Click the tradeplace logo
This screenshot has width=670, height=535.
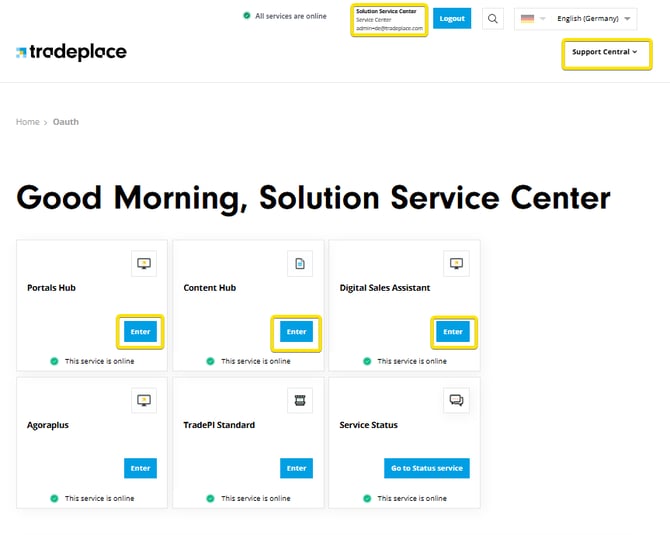(71, 52)
